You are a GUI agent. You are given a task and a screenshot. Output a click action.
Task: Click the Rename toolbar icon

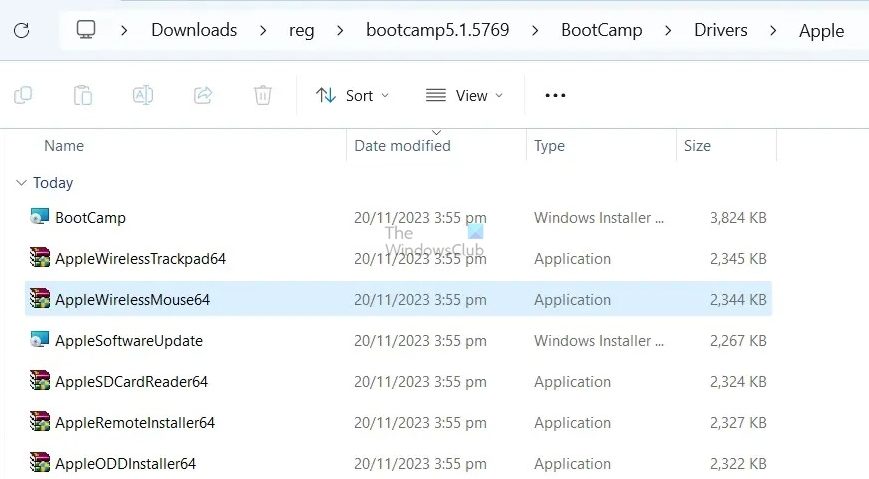tap(143, 95)
